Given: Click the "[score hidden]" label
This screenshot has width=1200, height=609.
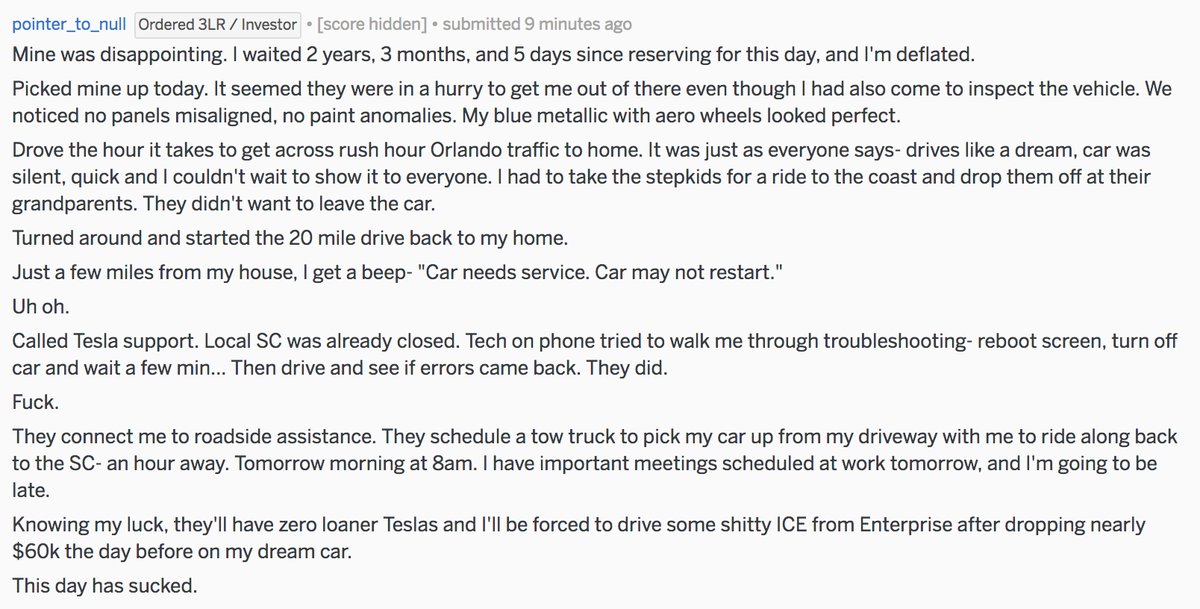Looking at the screenshot, I should coord(365,23).
